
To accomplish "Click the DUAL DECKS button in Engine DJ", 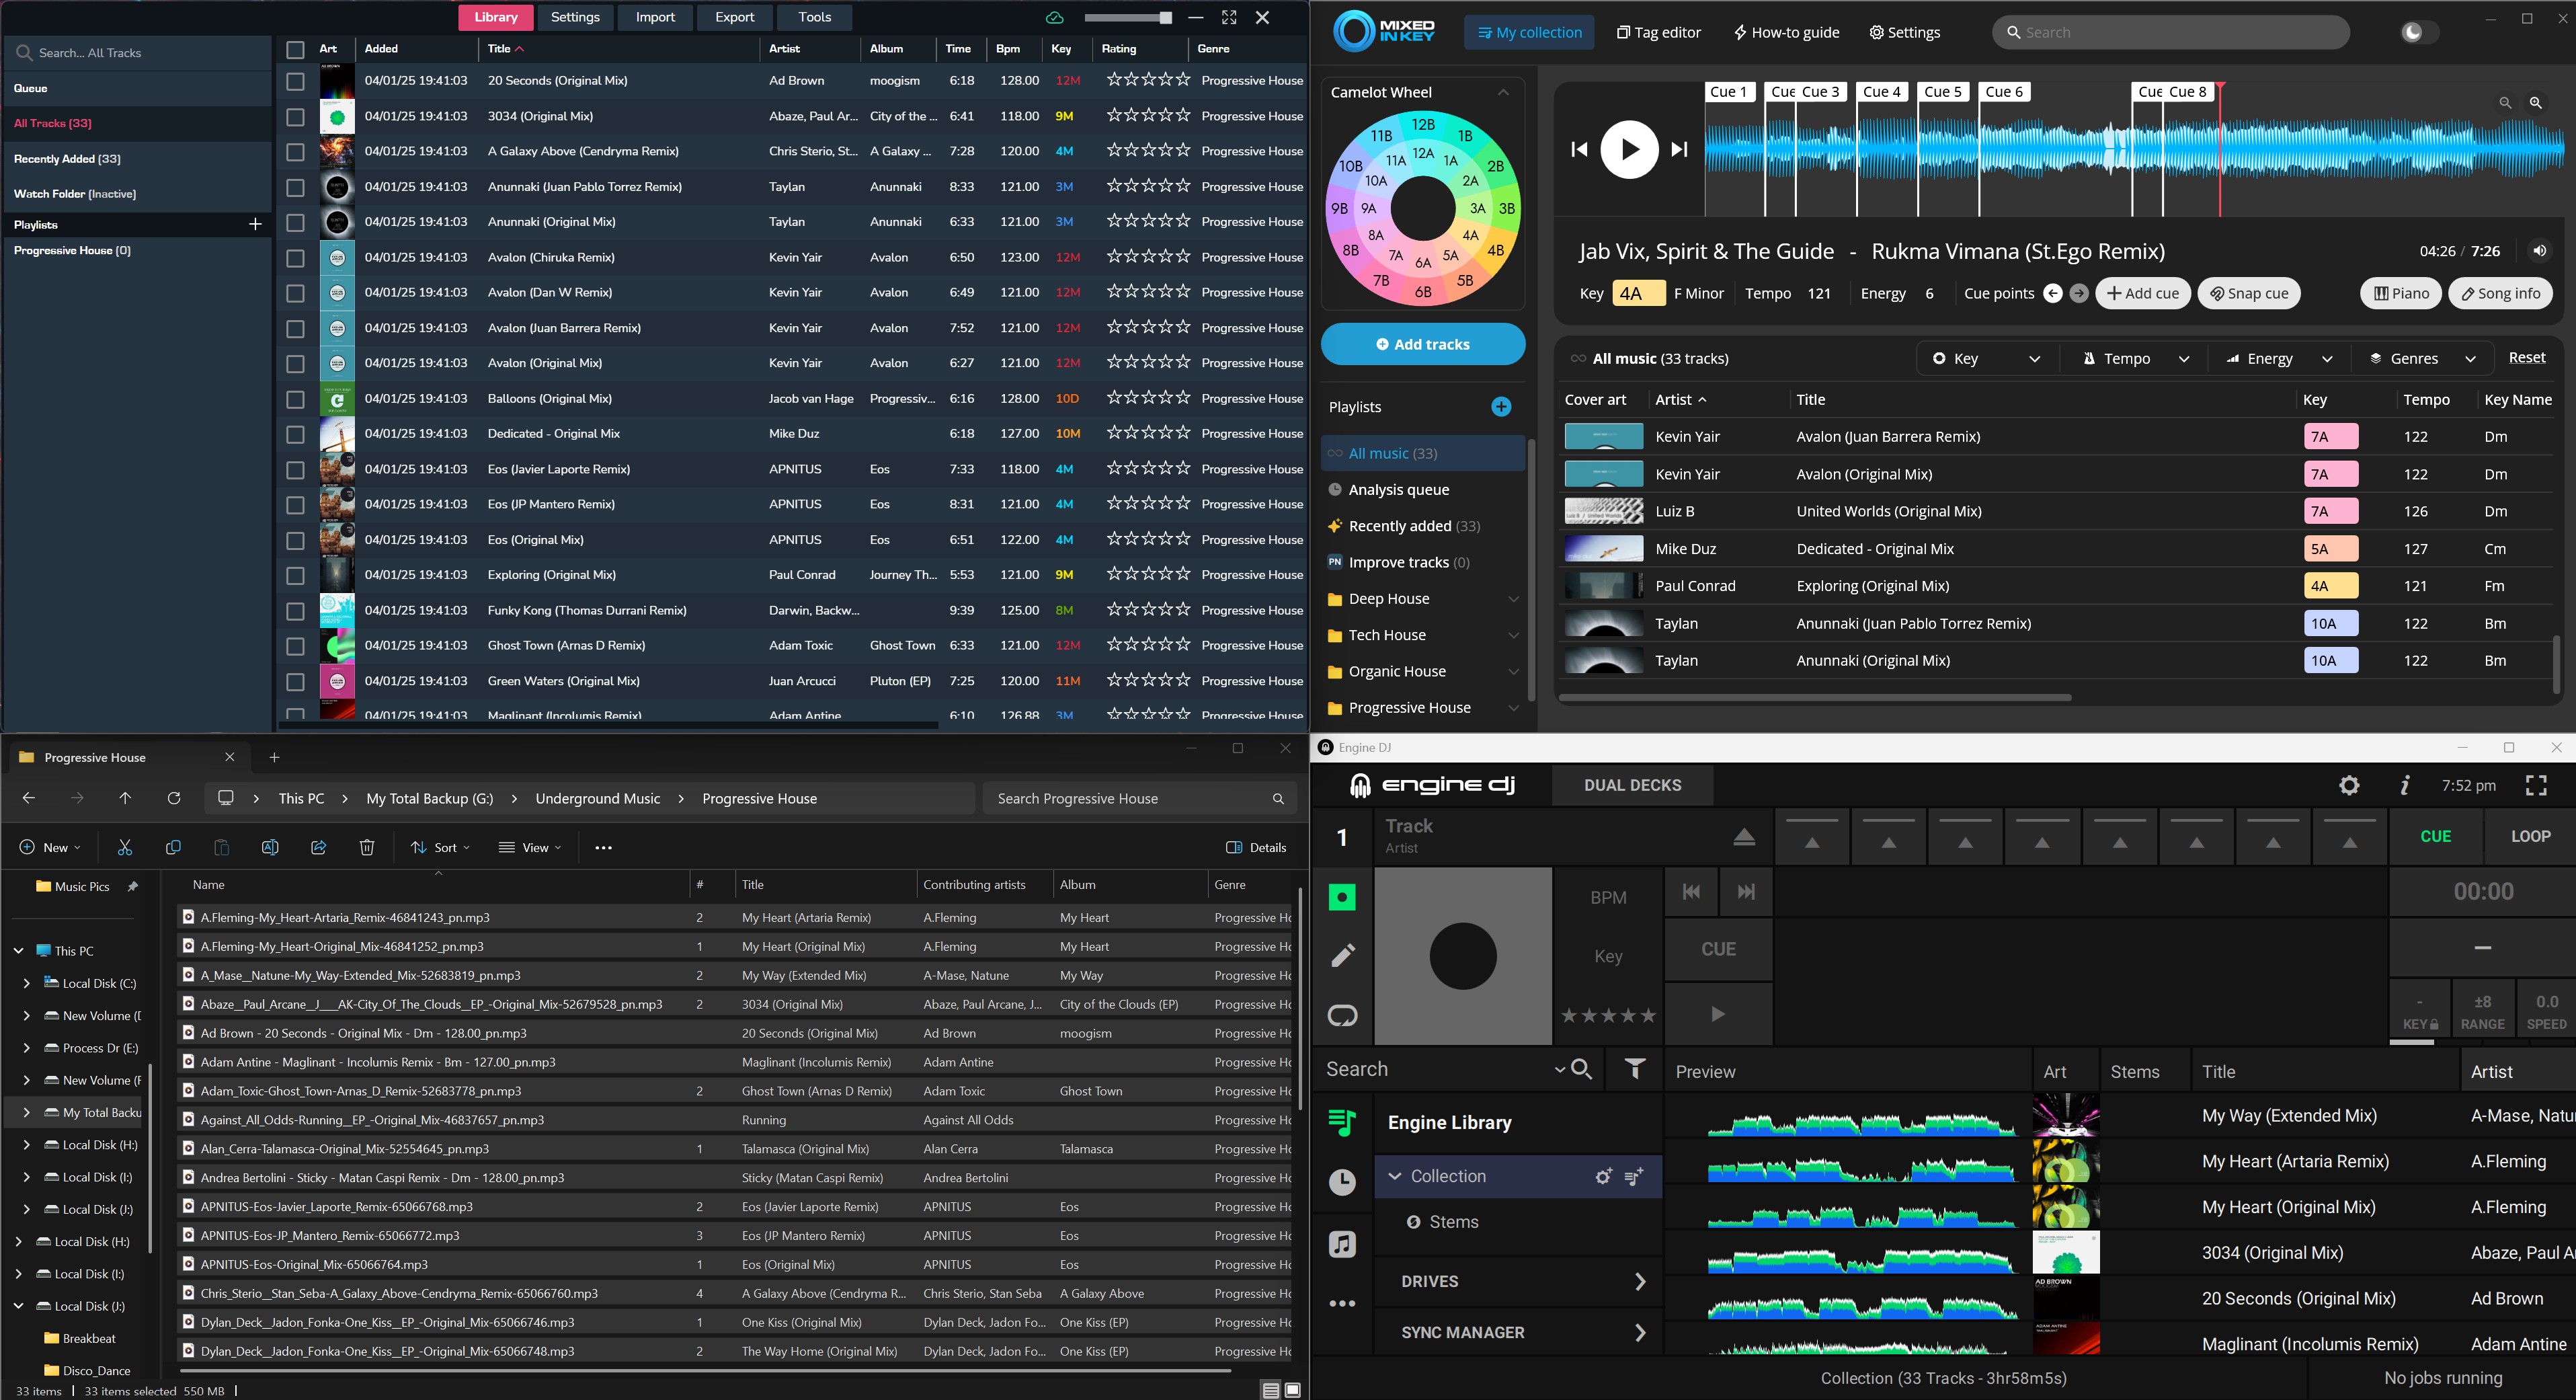I will [1632, 786].
